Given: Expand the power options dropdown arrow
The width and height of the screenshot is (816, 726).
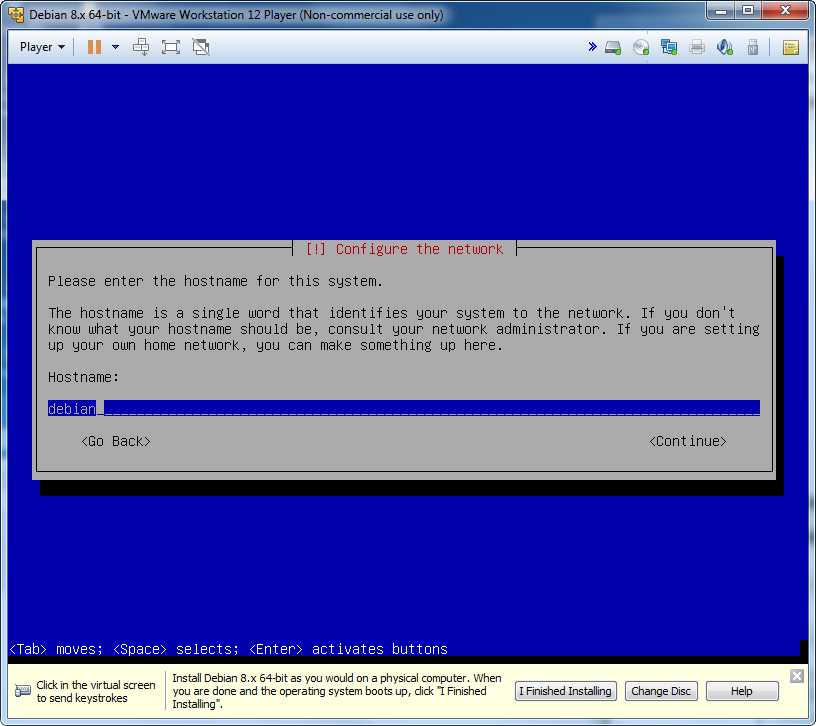Looking at the screenshot, I should point(116,47).
